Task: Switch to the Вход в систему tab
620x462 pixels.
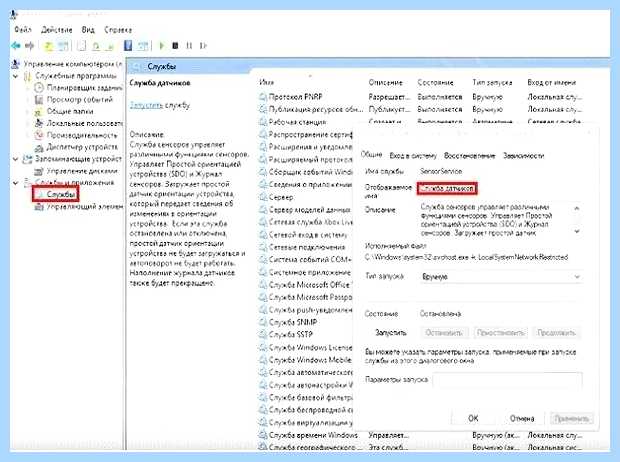Action: point(413,156)
